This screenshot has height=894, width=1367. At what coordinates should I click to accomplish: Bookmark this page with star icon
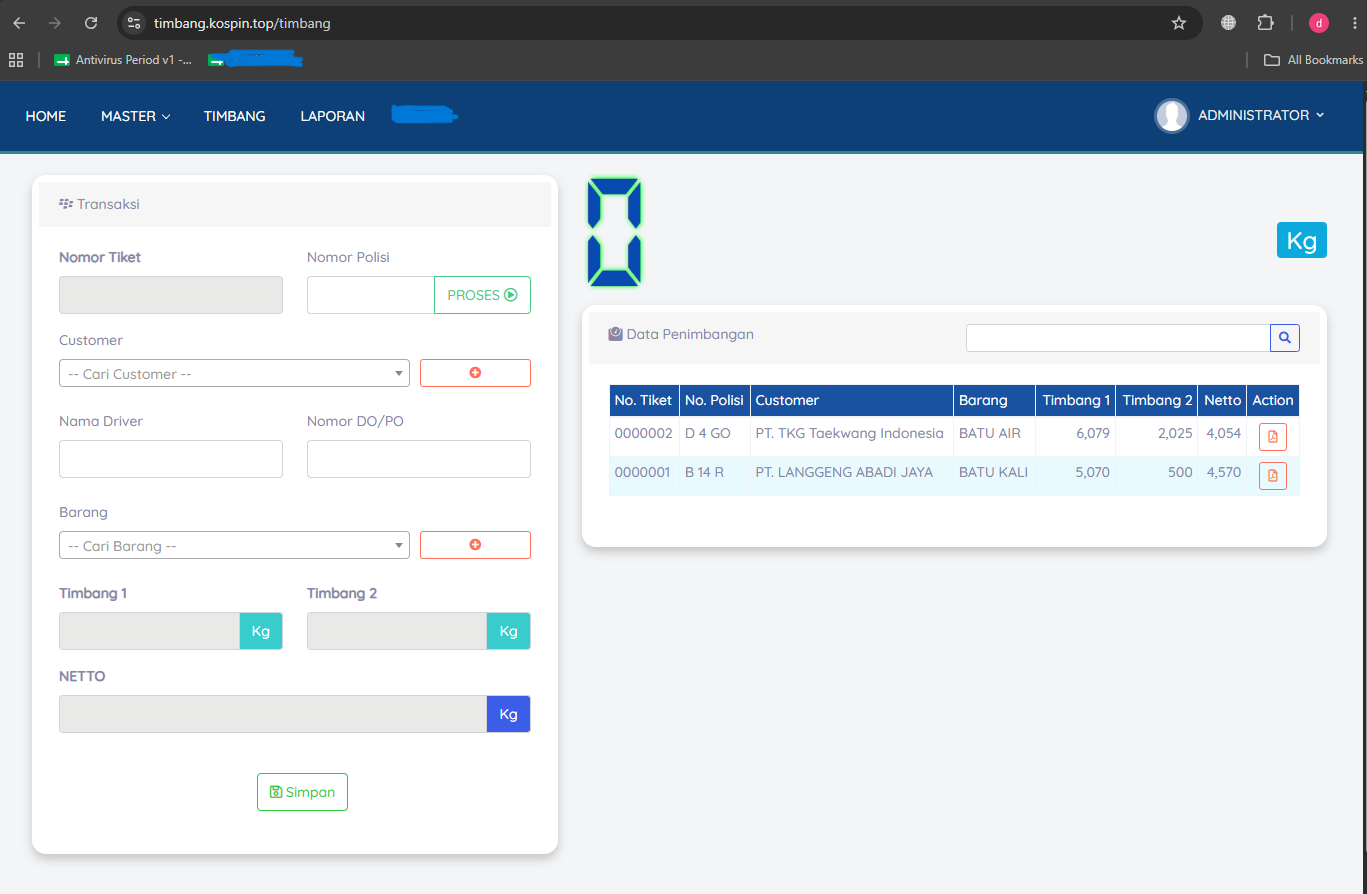click(x=1179, y=23)
